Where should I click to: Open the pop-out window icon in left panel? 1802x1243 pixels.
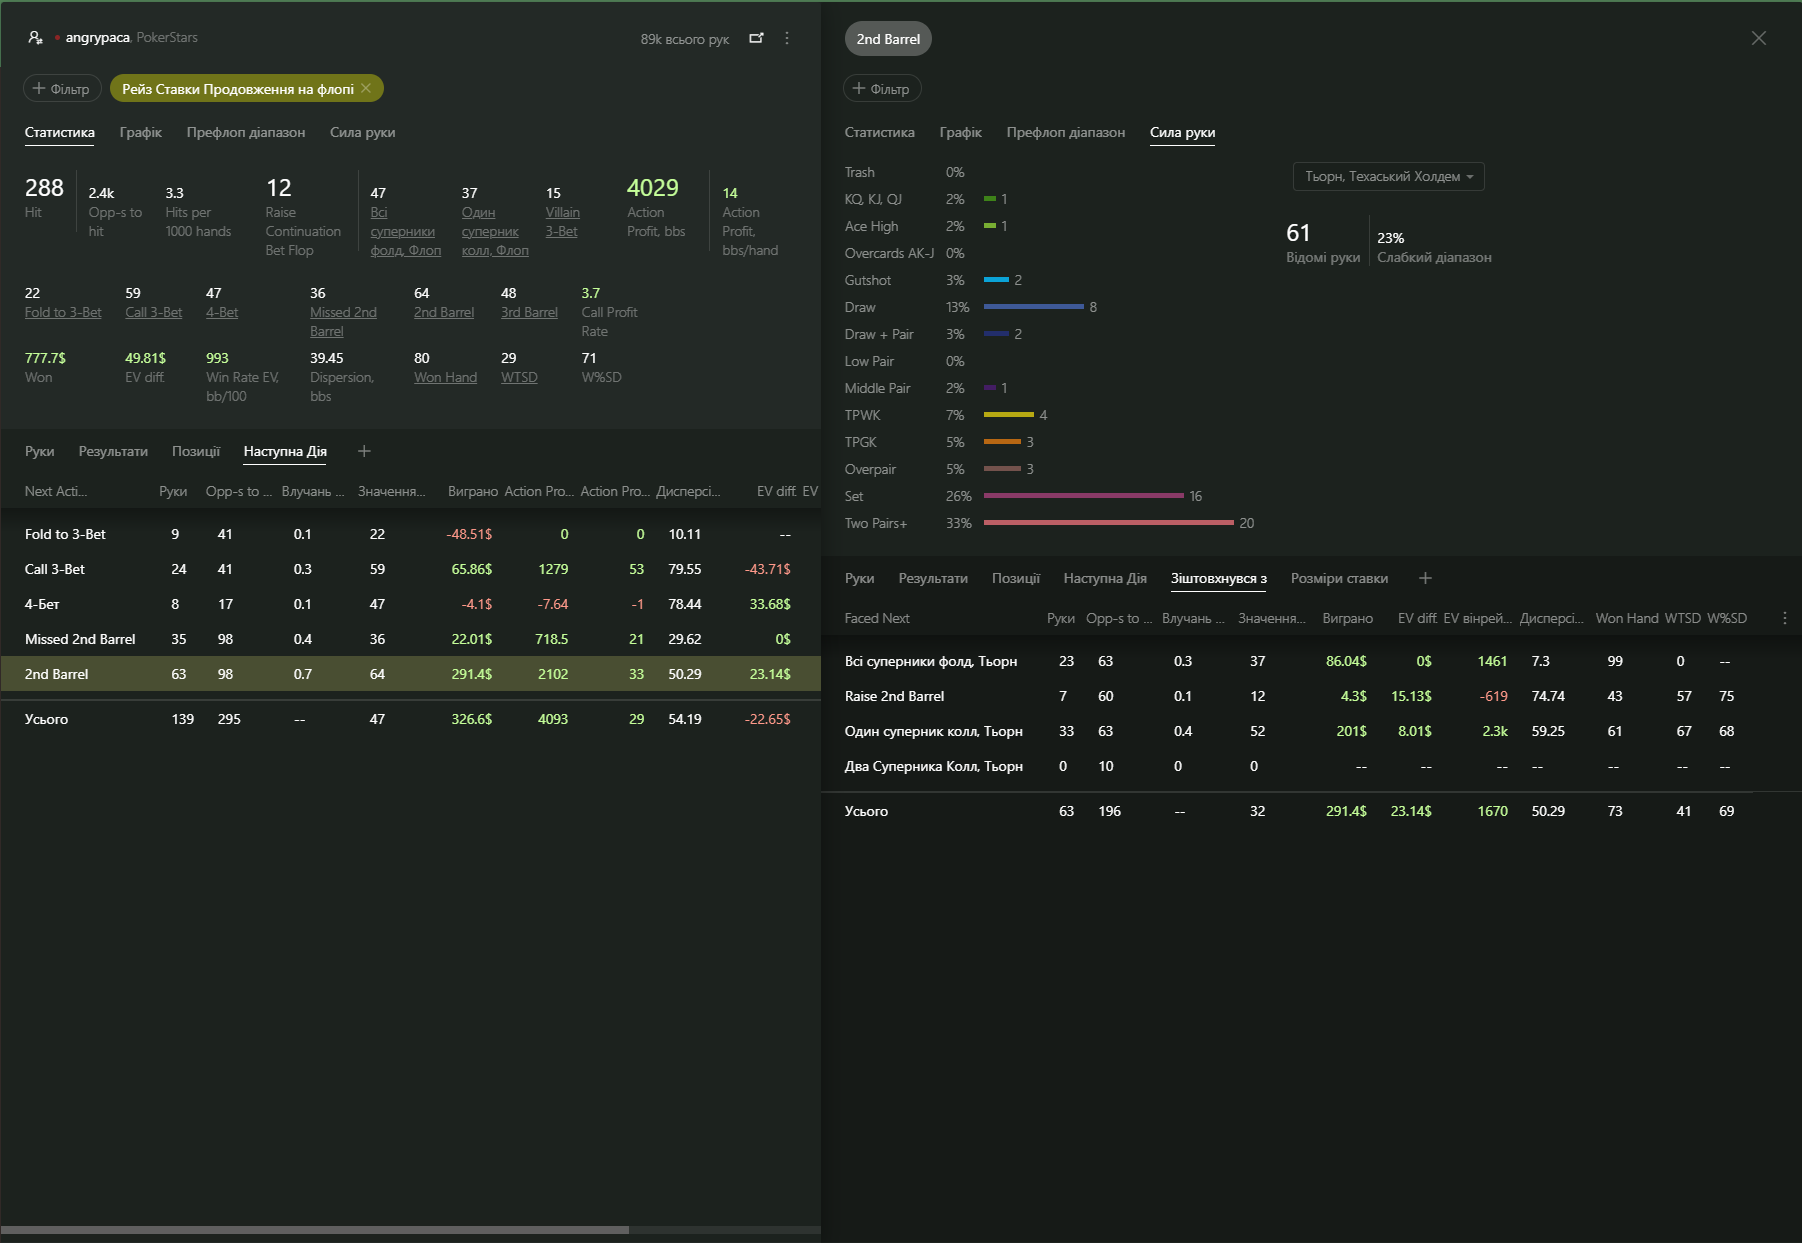pyautogui.click(x=756, y=38)
